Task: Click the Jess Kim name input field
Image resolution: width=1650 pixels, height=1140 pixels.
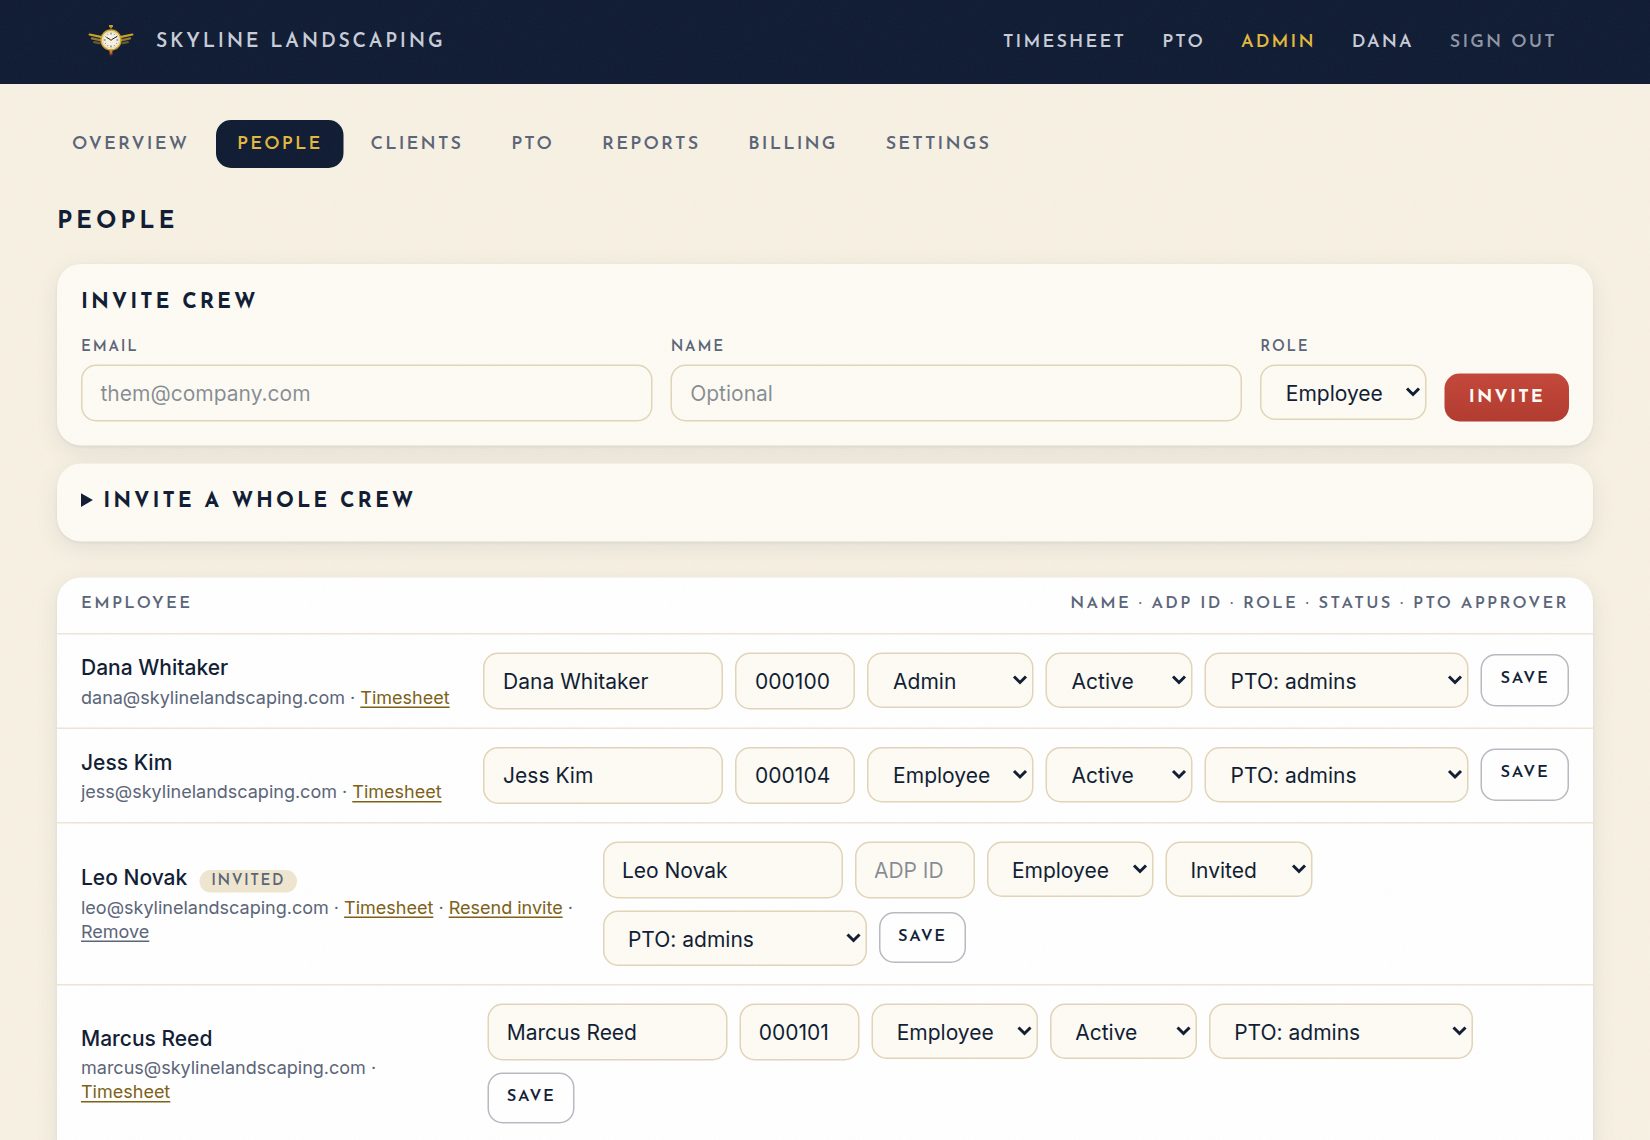Action: tap(603, 775)
